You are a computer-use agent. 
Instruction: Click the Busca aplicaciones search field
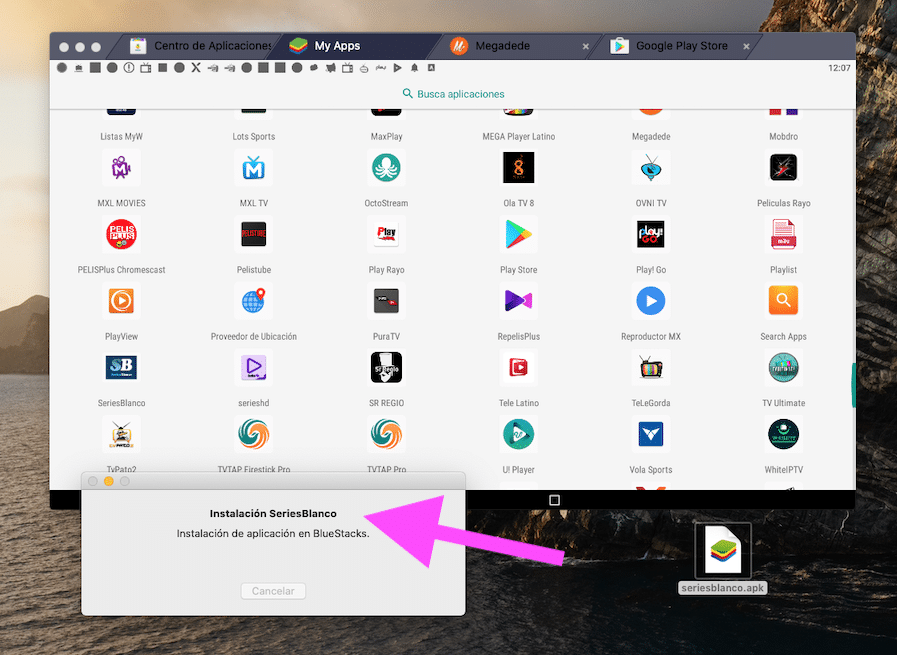[x=454, y=94]
